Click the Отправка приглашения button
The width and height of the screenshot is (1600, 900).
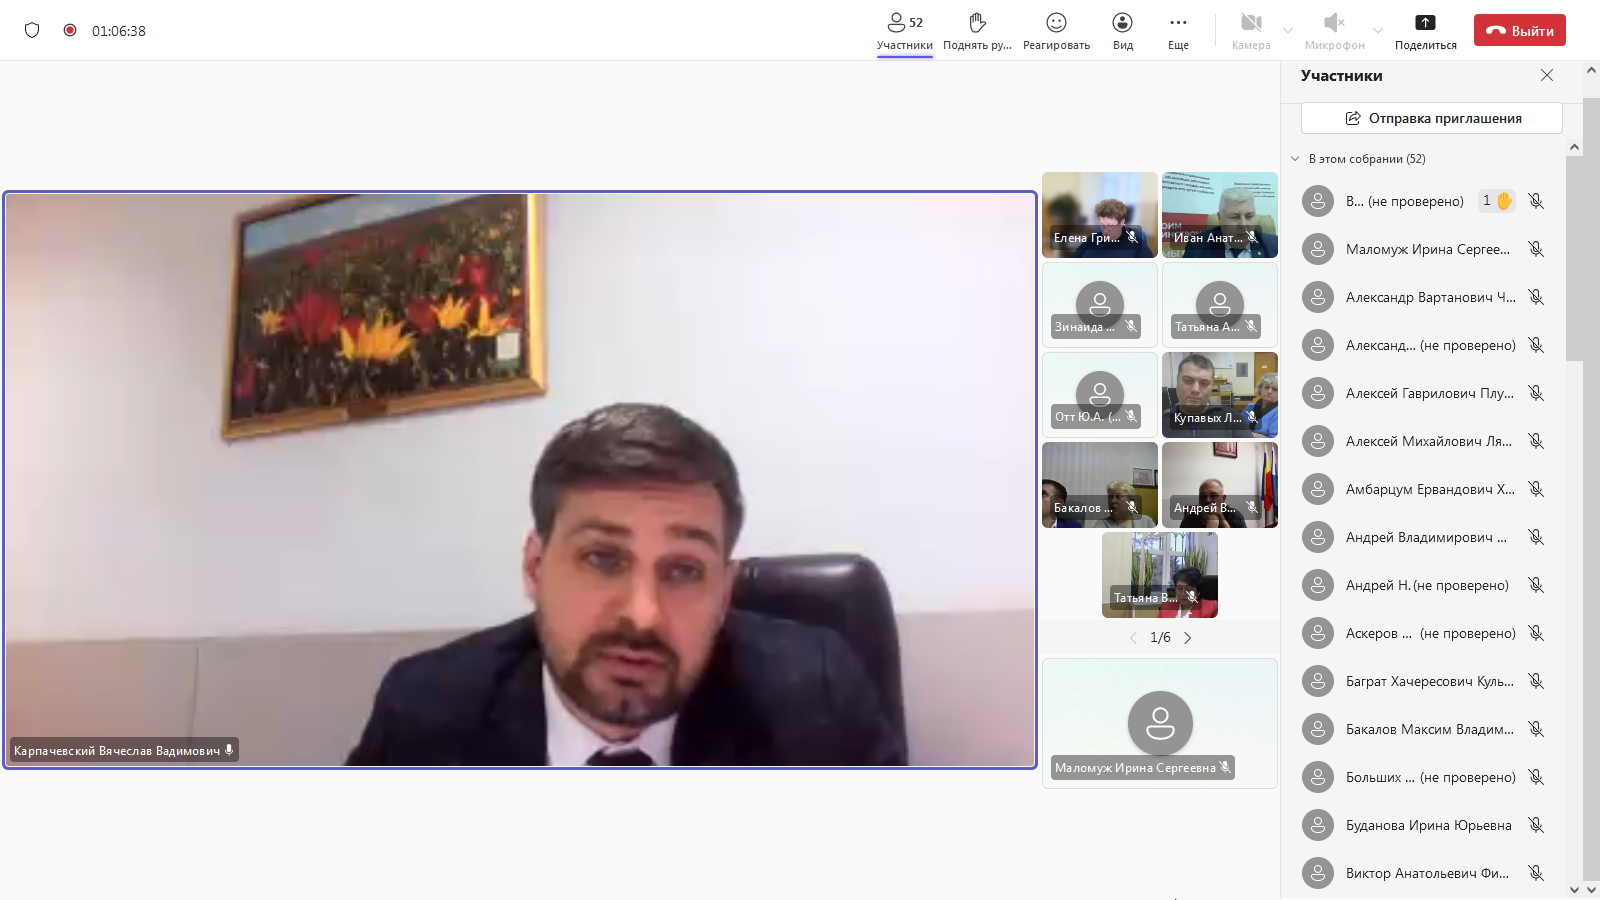click(1431, 118)
